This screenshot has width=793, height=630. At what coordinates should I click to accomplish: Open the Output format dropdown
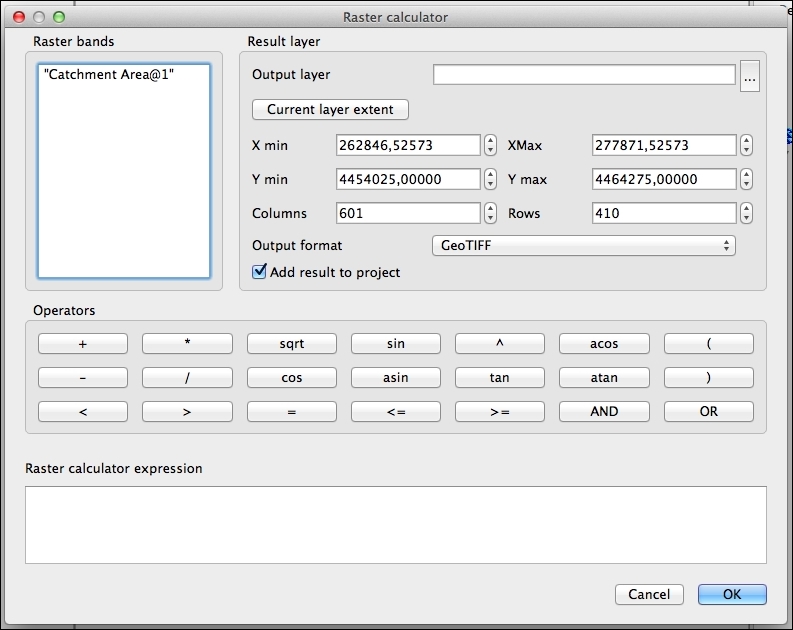pos(583,246)
